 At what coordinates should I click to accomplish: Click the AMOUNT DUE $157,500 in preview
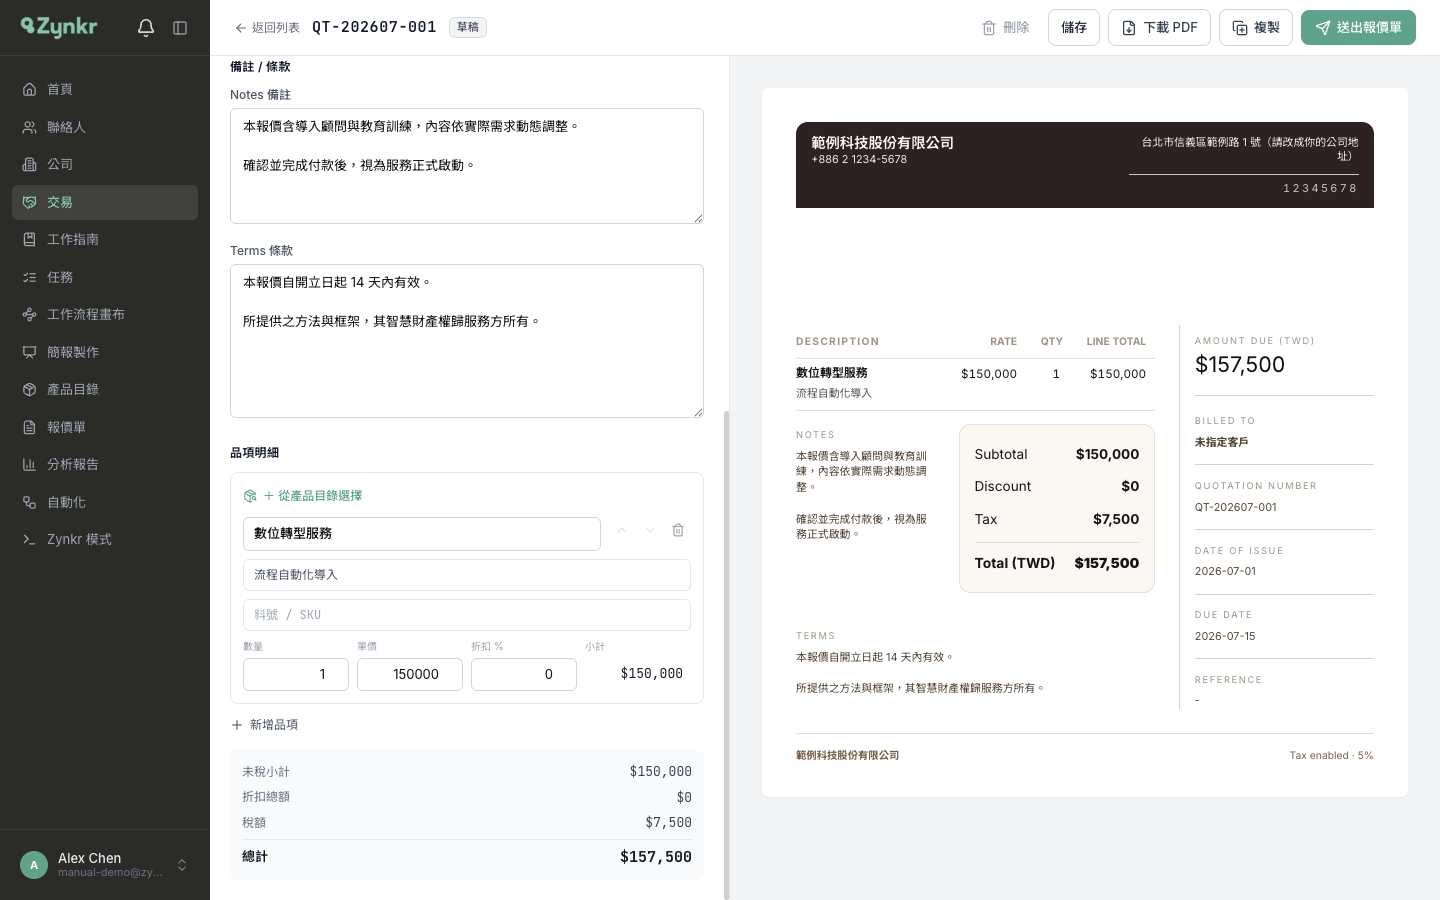1240,365
